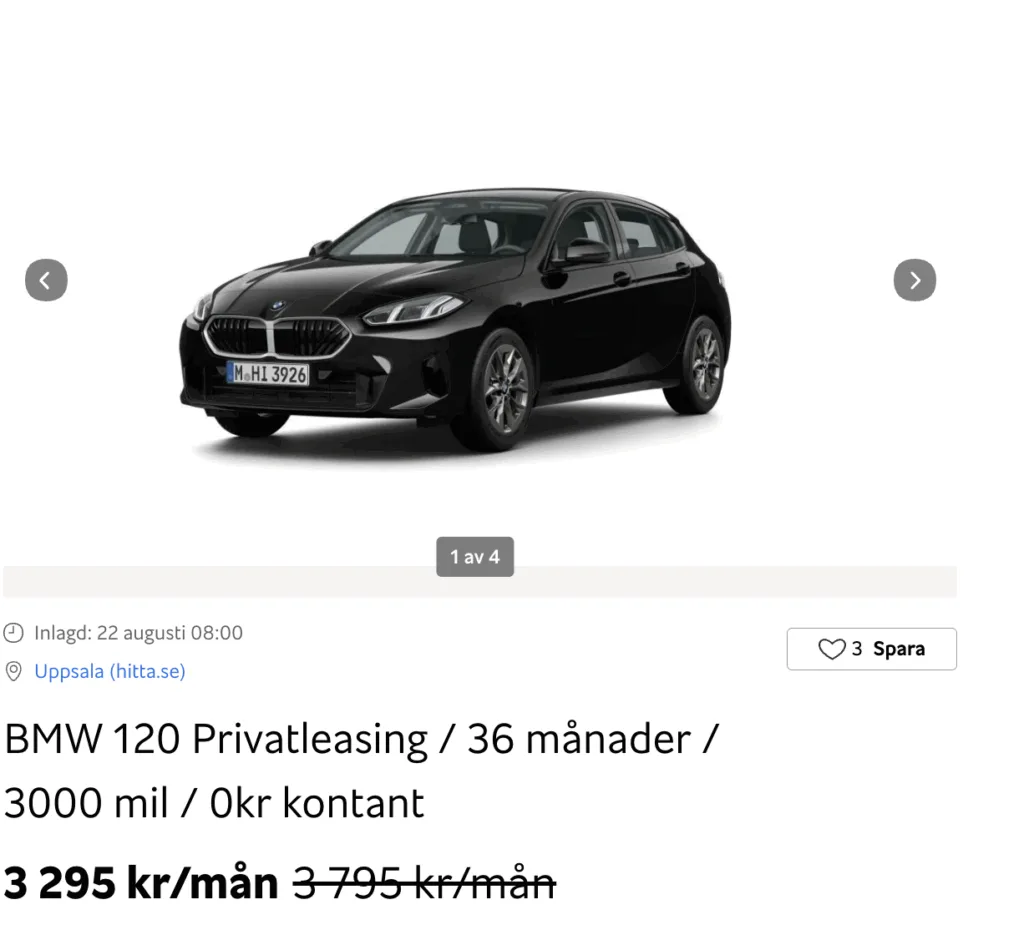Click the saved count number 3
This screenshot has width=1024, height=940.
pyautogui.click(x=856, y=649)
